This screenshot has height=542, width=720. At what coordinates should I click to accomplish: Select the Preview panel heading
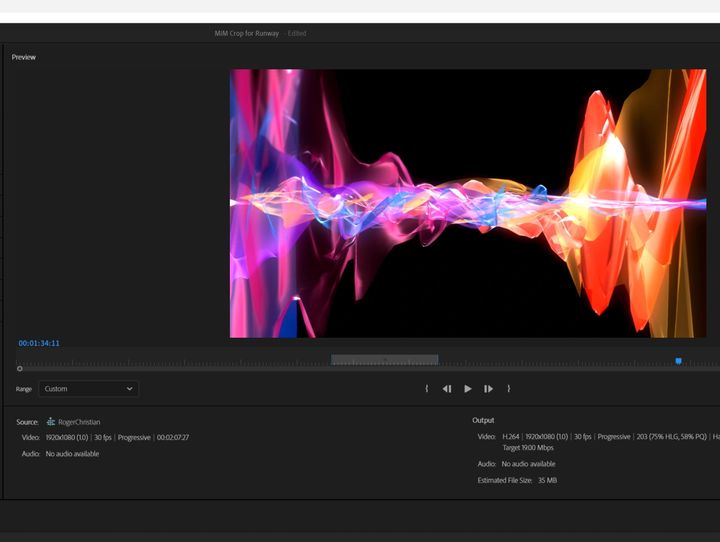(x=23, y=57)
